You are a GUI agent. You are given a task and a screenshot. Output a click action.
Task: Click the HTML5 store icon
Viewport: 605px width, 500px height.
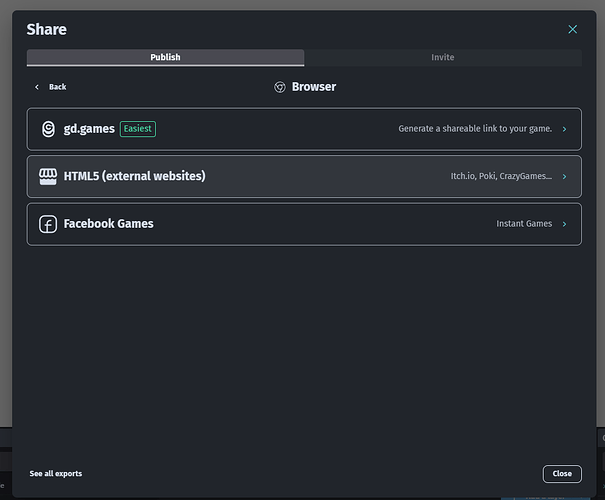(x=48, y=176)
